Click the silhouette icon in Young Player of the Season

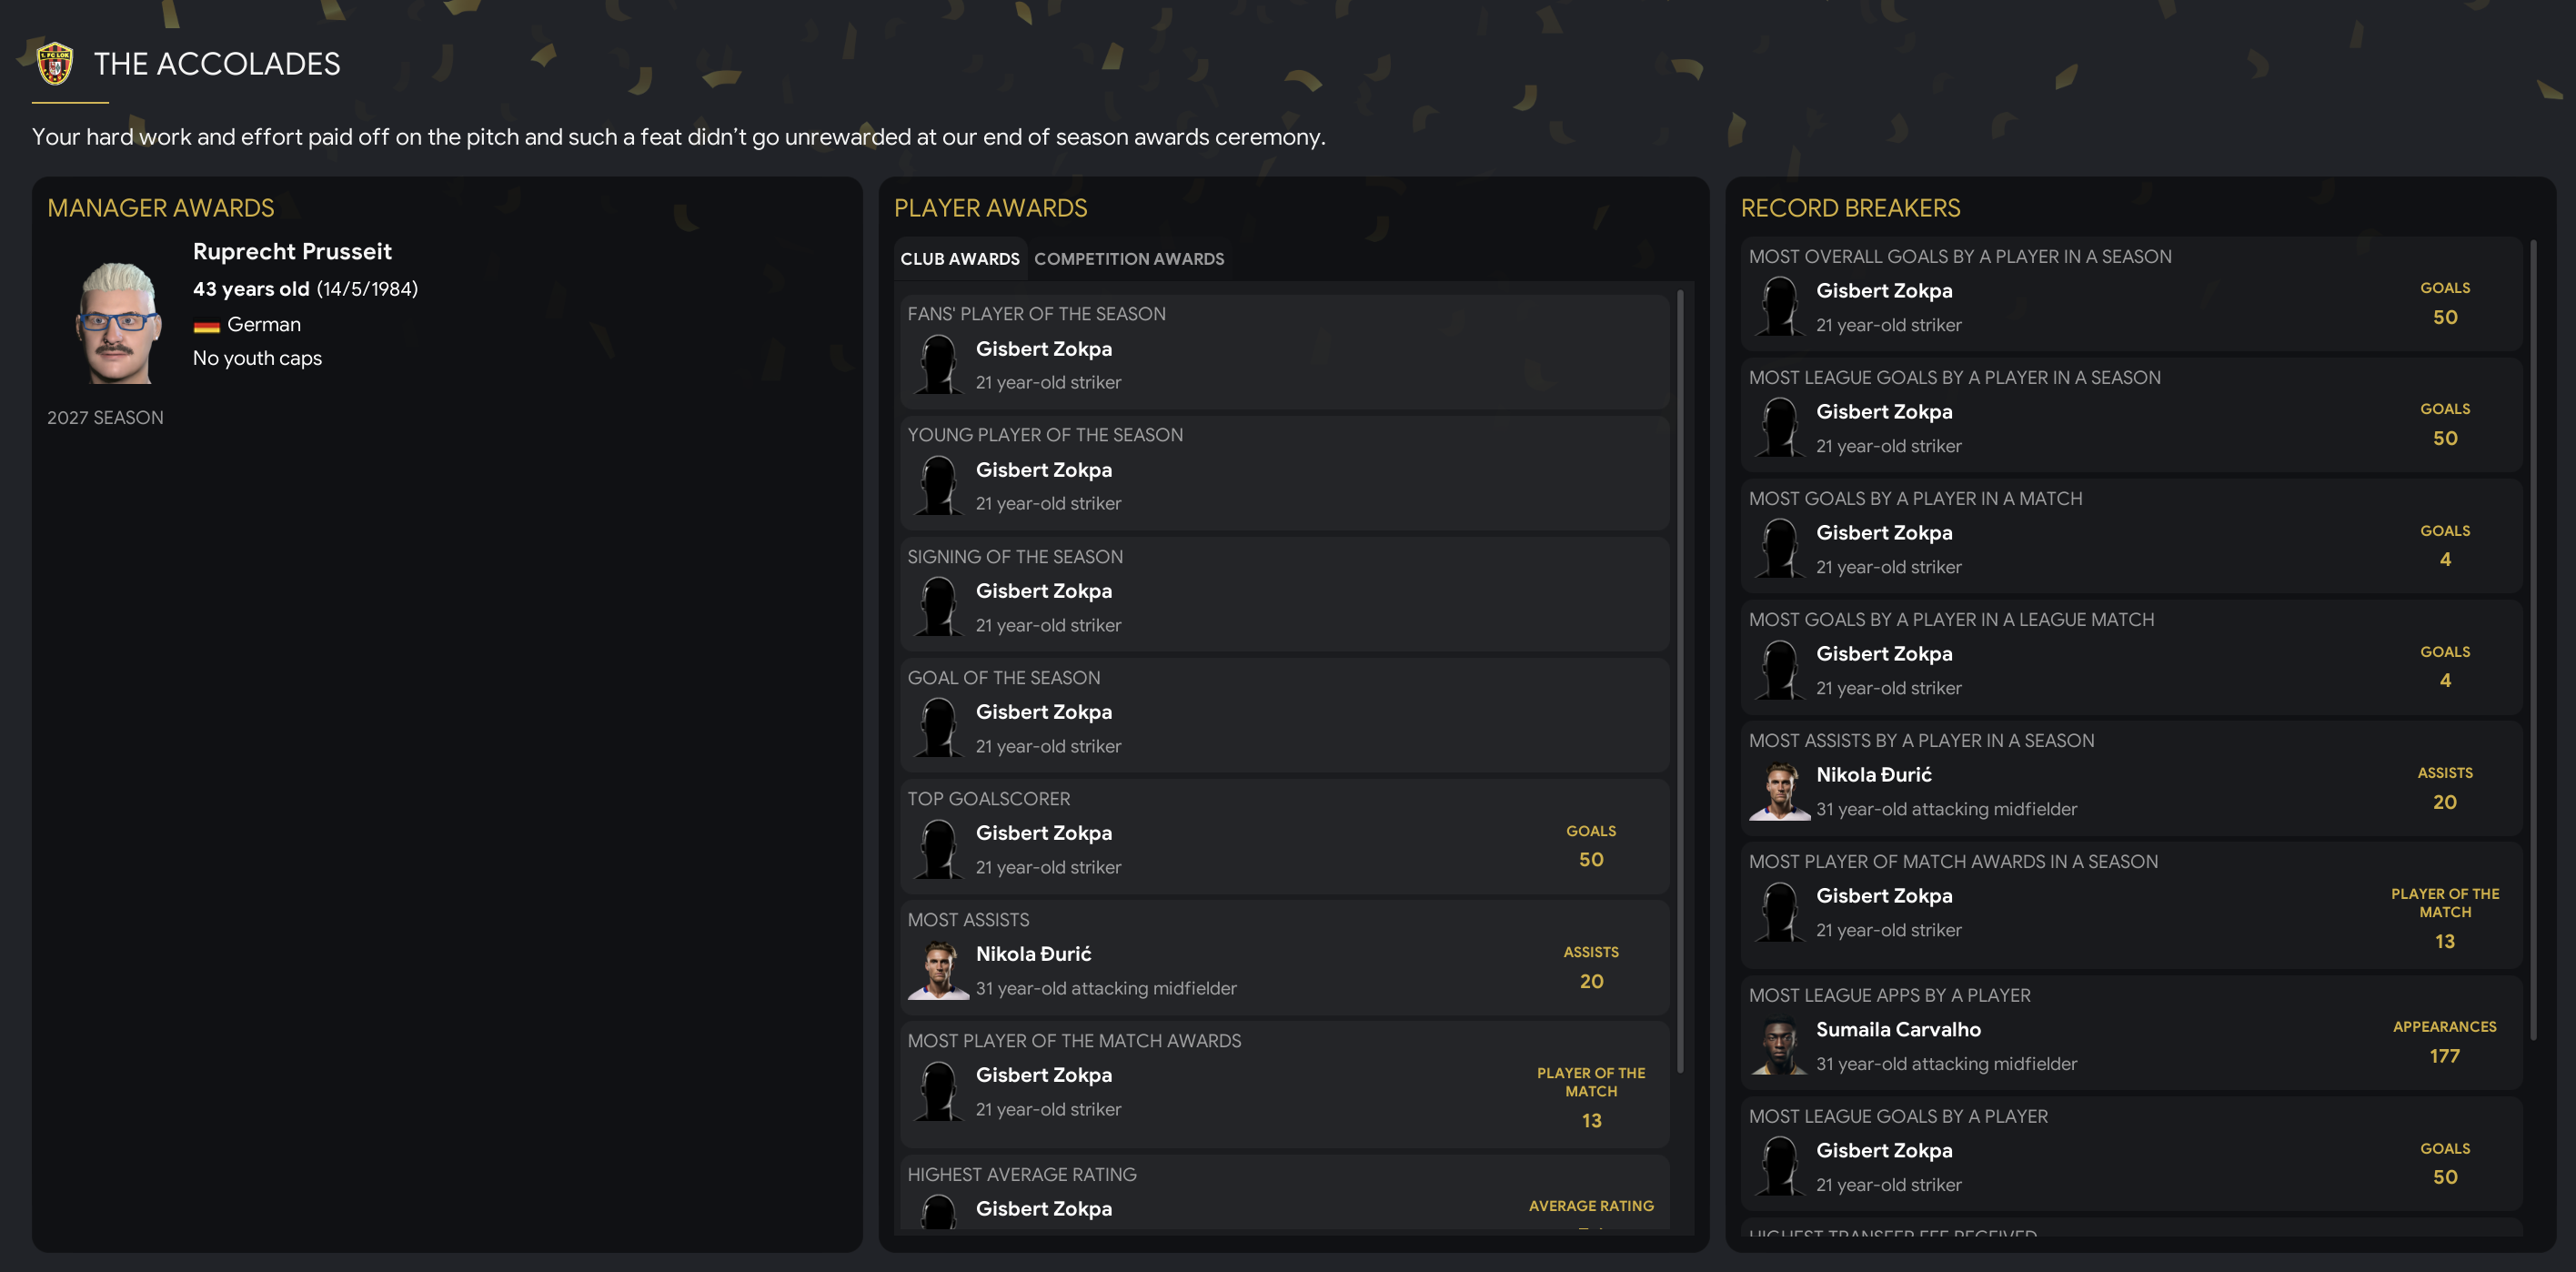click(x=938, y=486)
